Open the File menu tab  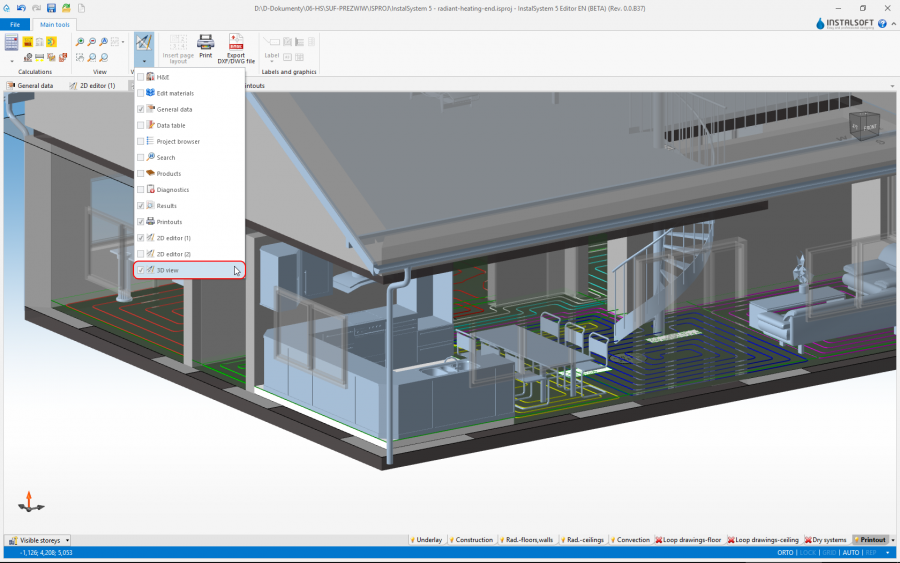pyautogui.click(x=15, y=24)
